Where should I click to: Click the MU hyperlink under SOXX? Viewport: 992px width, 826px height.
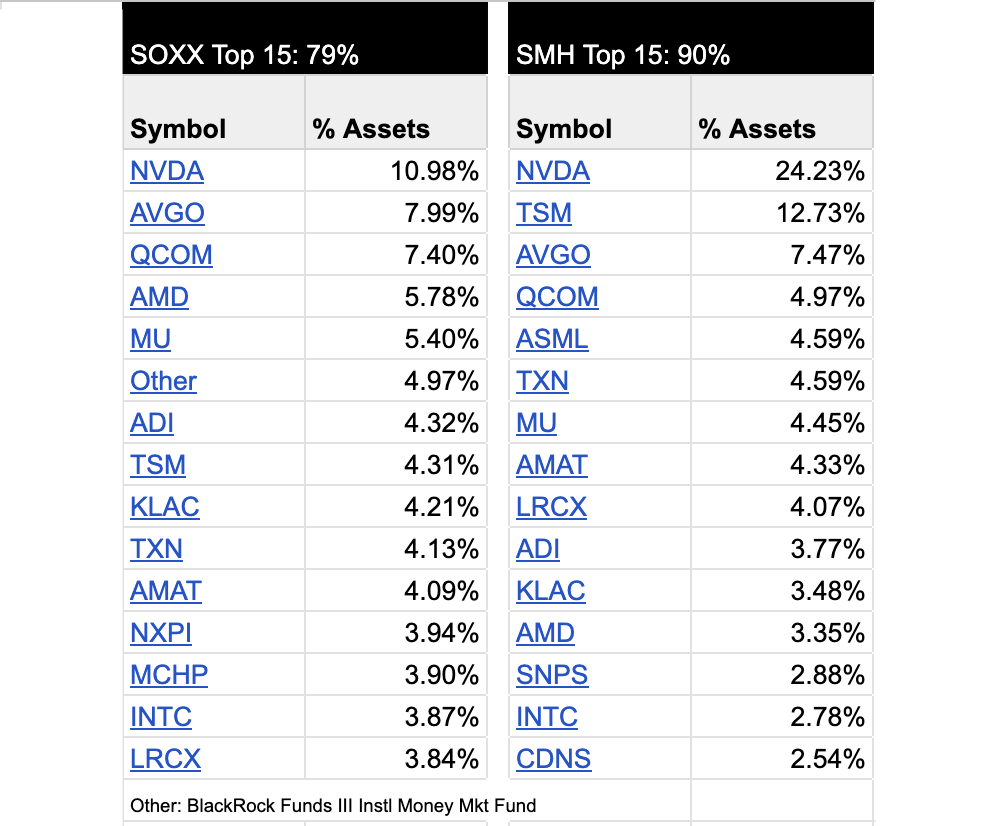click(x=150, y=338)
